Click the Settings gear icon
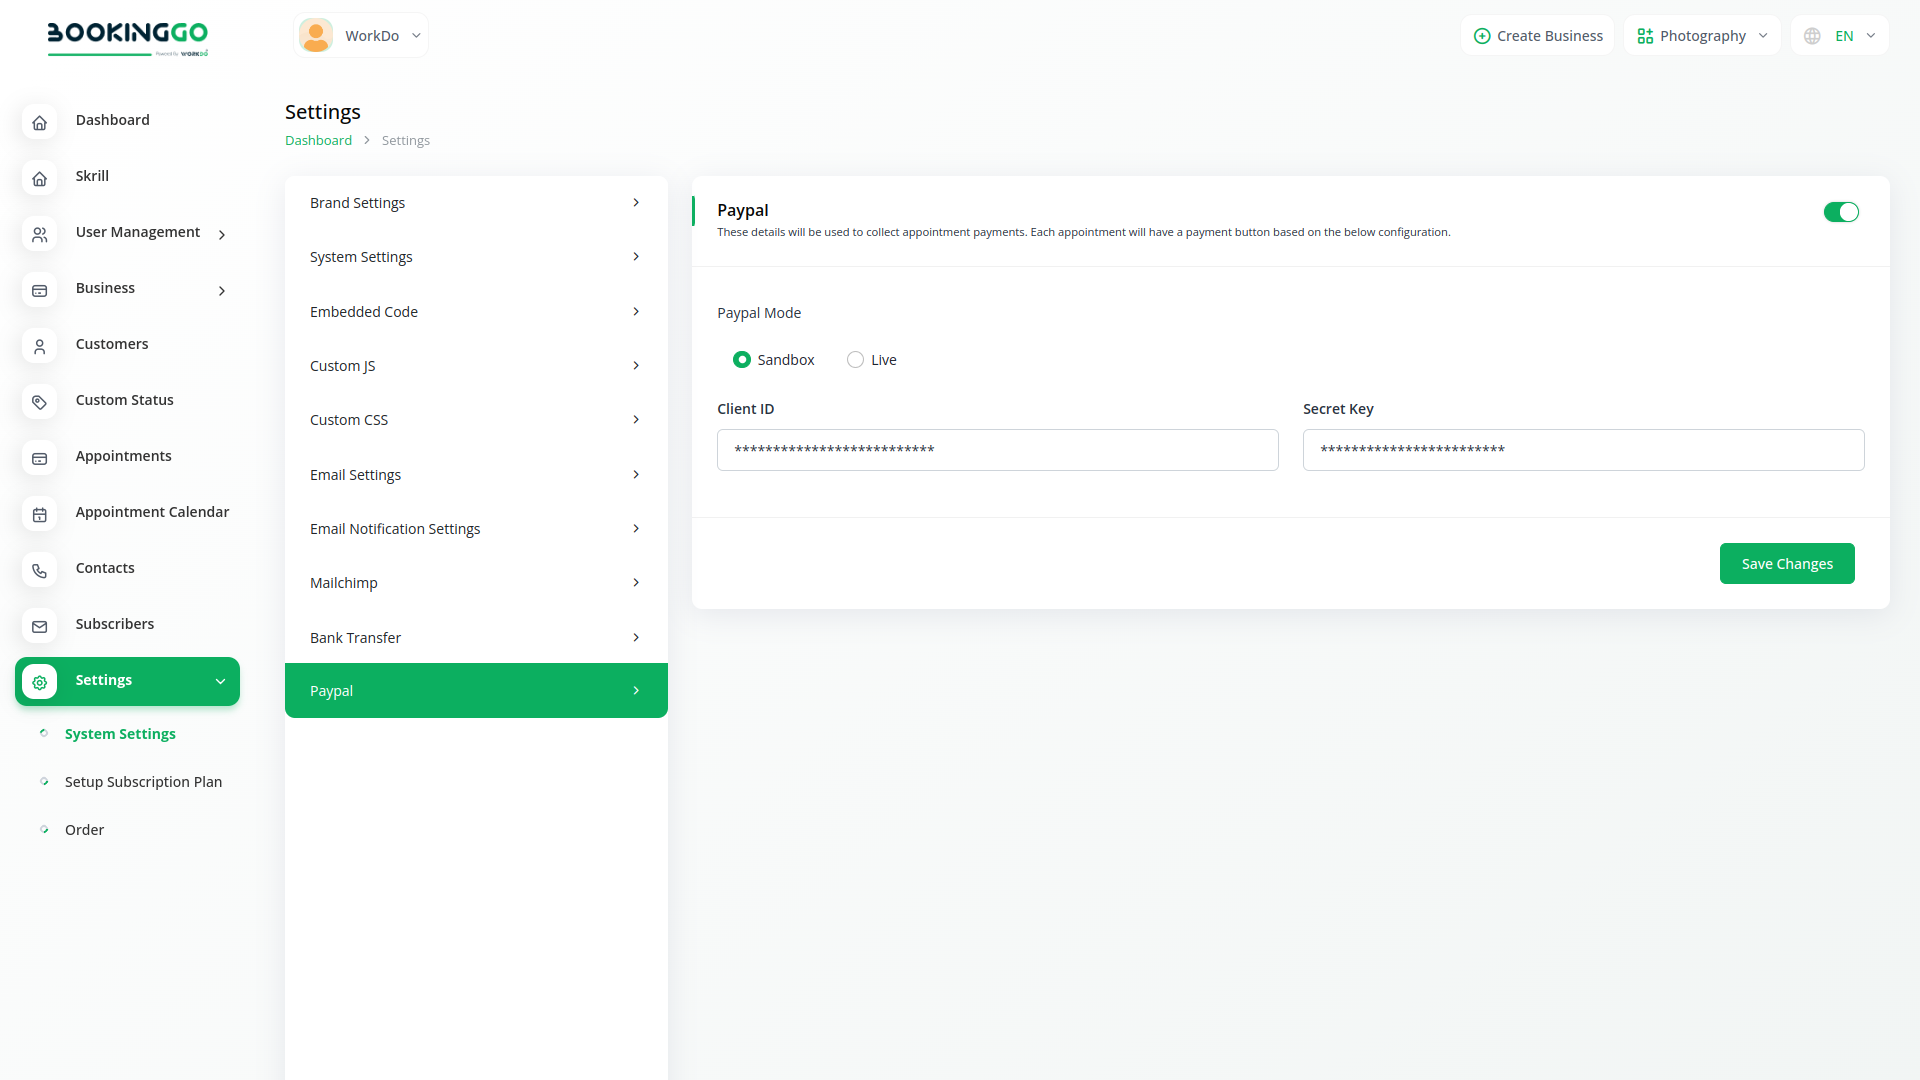The height and width of the screenshot is (1080, 1920). click(39, 683)
